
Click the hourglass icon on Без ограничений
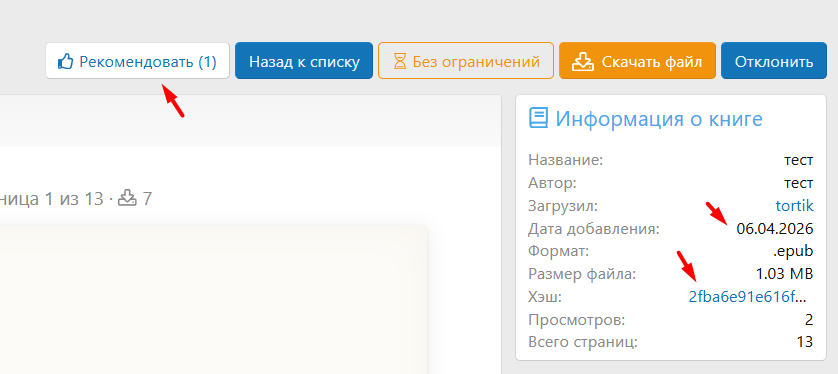pyautogui.click(x=399, y=61)
